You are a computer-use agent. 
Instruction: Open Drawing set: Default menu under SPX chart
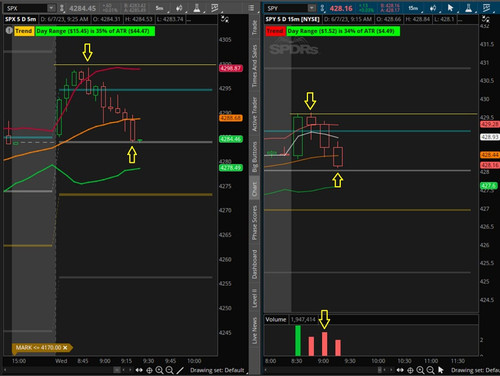(218, 370)
